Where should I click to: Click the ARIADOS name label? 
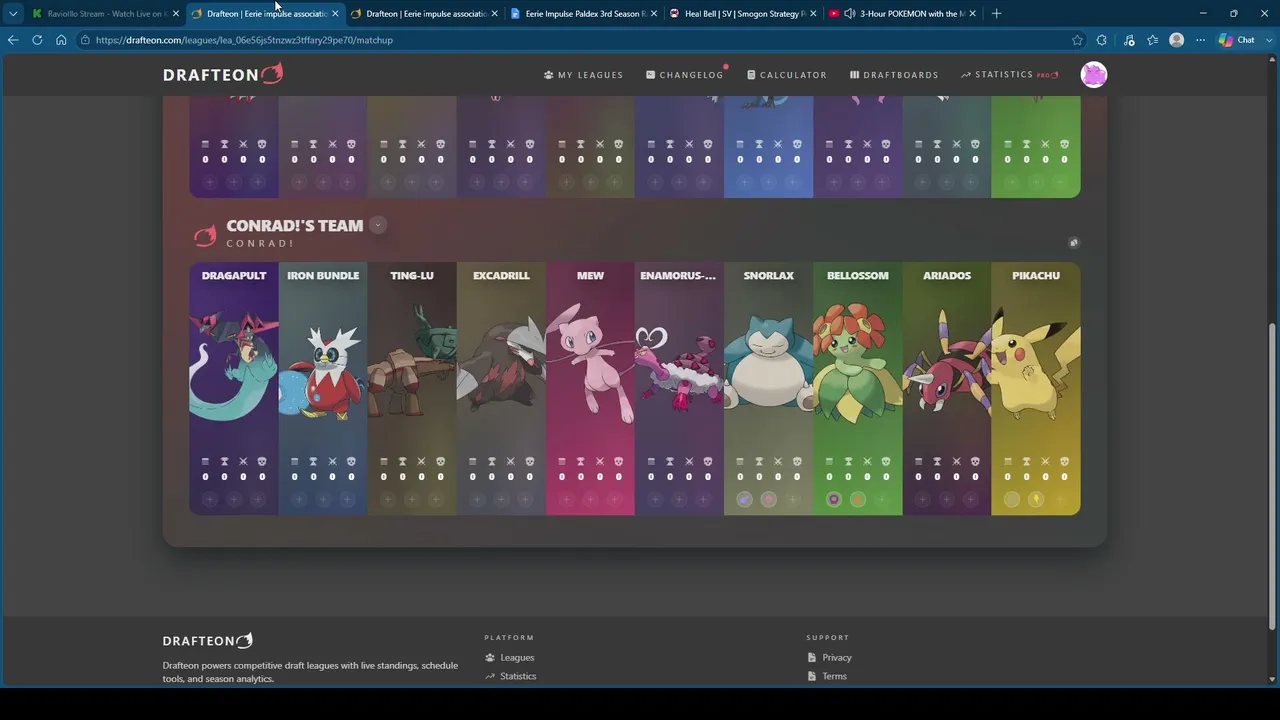coord(946,276)
